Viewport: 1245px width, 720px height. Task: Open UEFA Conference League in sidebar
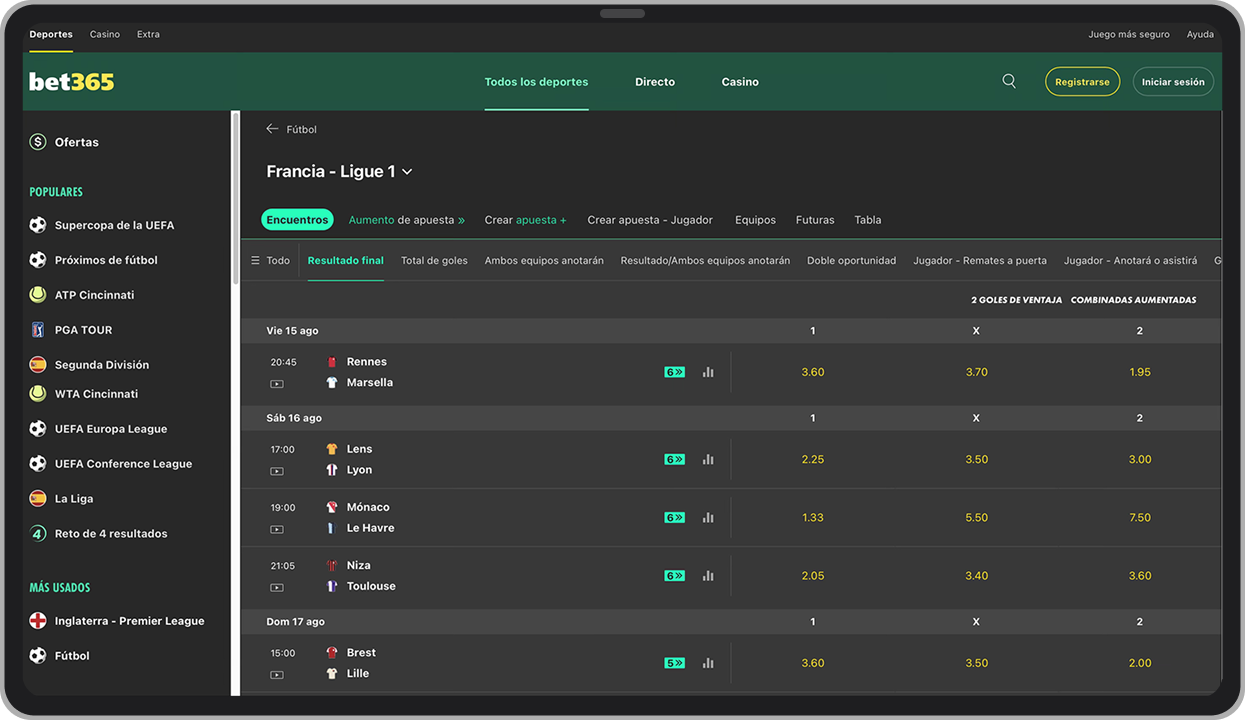click(x=123, y=464)
